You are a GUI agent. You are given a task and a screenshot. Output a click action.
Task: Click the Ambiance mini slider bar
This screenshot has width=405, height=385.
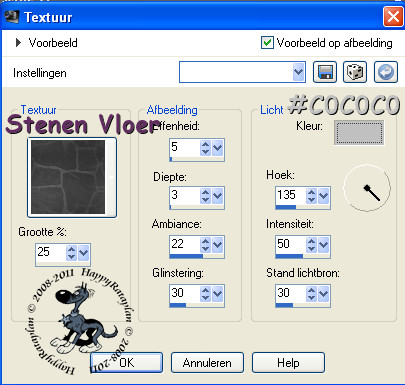(197, 256)
